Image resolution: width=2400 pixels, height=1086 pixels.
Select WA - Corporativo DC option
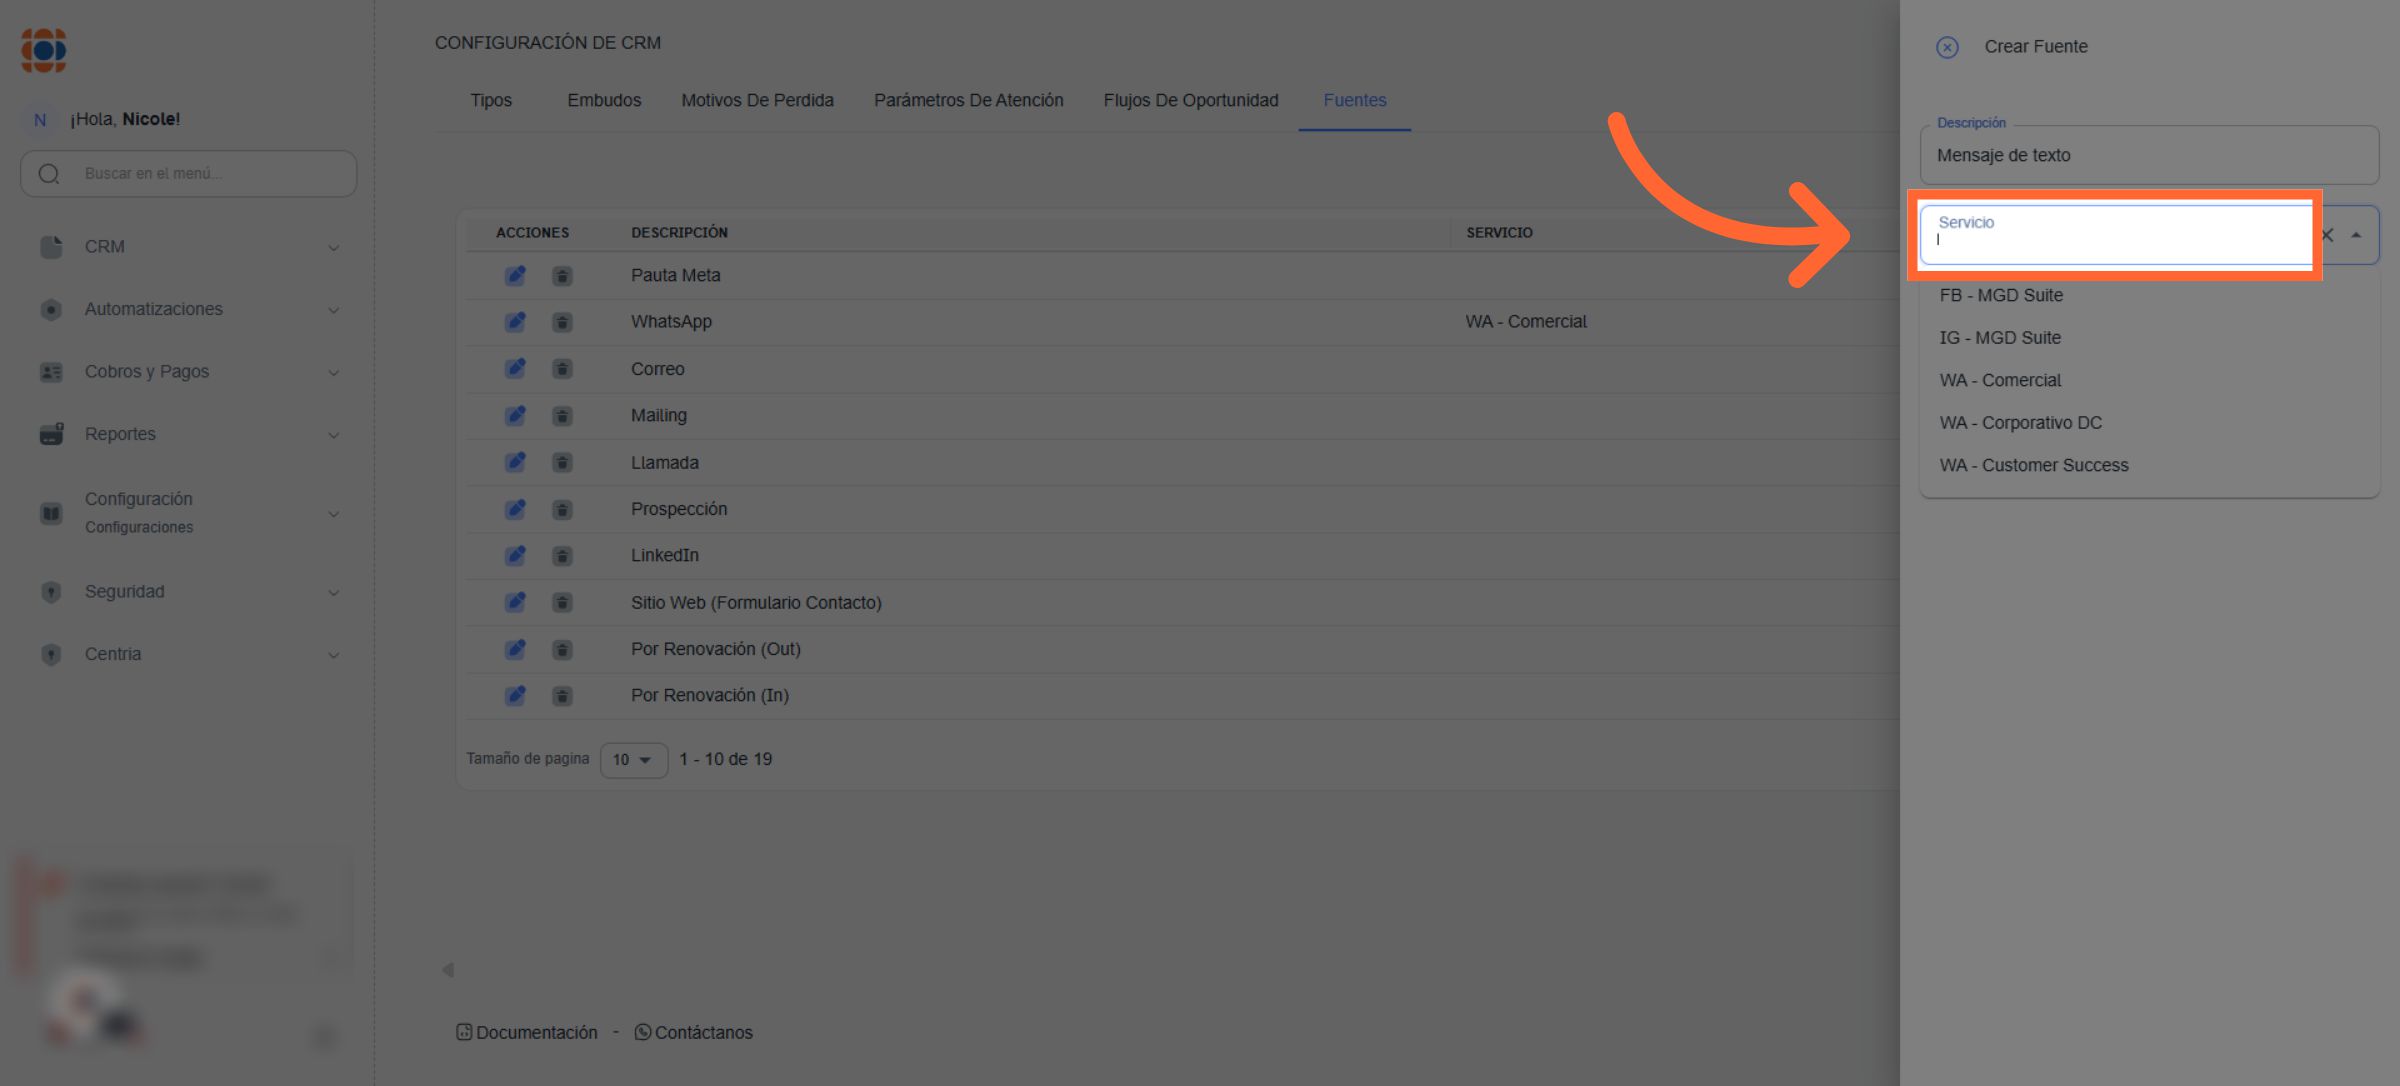[x=2020, y=423]
